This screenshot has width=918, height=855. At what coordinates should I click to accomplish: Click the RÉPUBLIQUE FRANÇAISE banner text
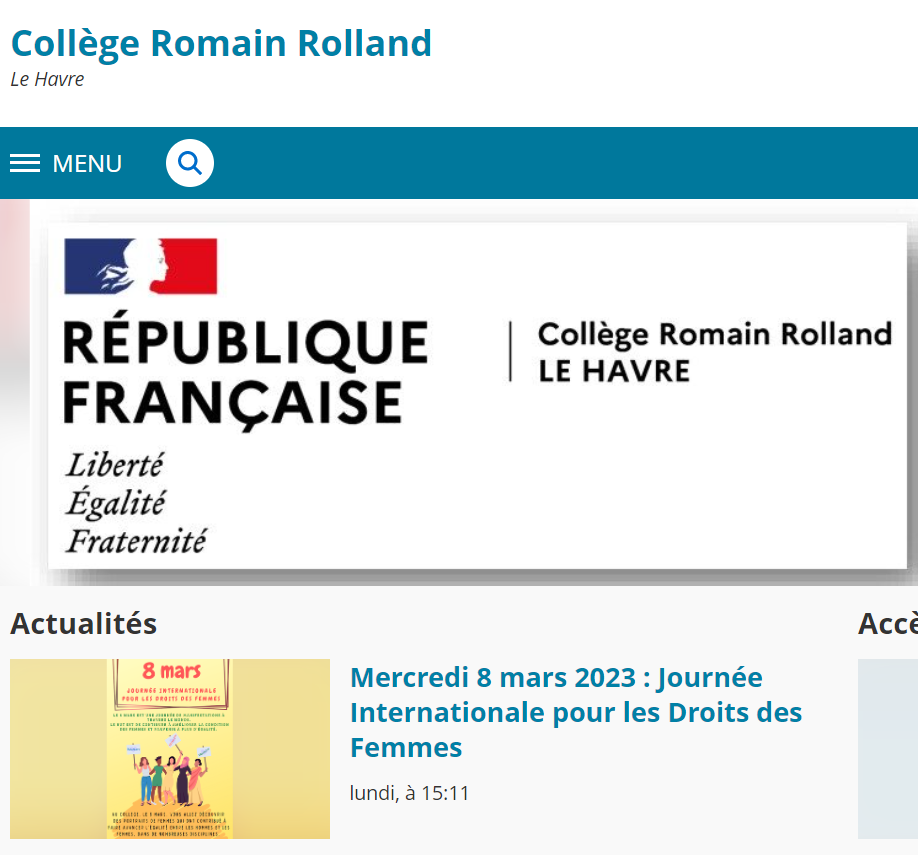tap(246, 372)
